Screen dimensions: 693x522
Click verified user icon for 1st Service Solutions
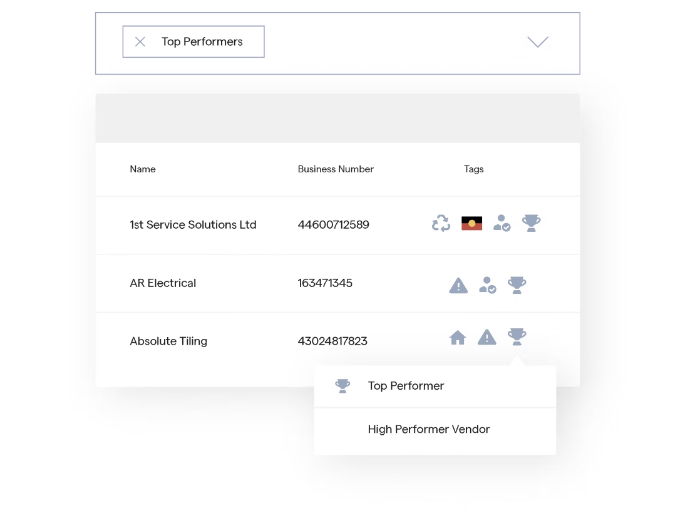502,224
